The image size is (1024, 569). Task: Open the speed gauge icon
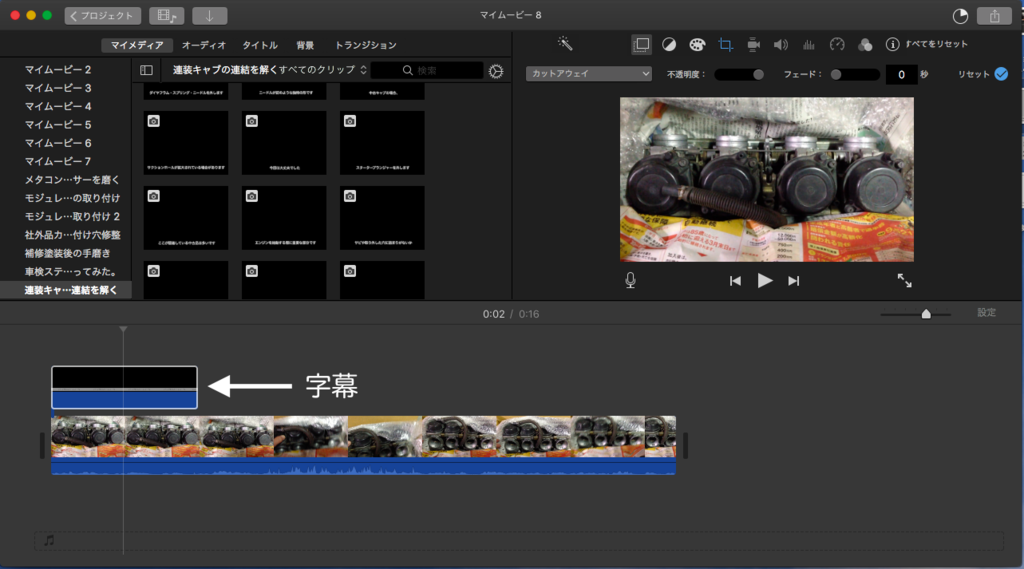pos(837,44)
